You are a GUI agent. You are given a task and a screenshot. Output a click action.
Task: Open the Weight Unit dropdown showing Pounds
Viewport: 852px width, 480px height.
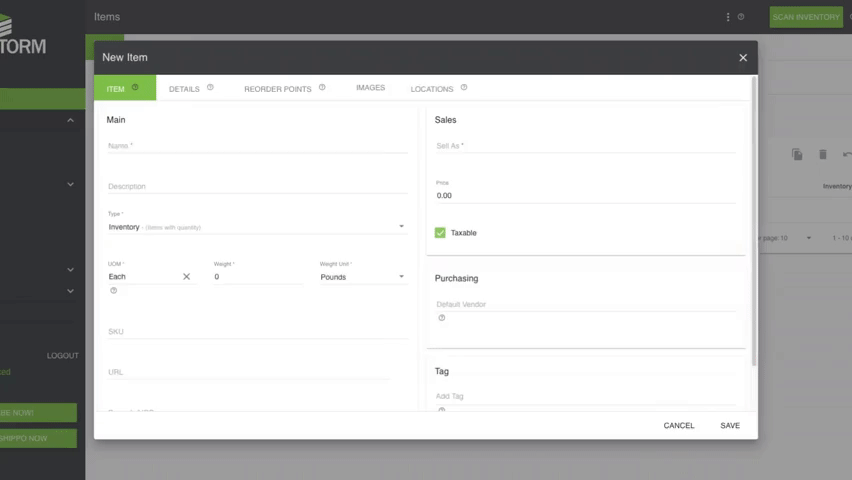point(363,277)
